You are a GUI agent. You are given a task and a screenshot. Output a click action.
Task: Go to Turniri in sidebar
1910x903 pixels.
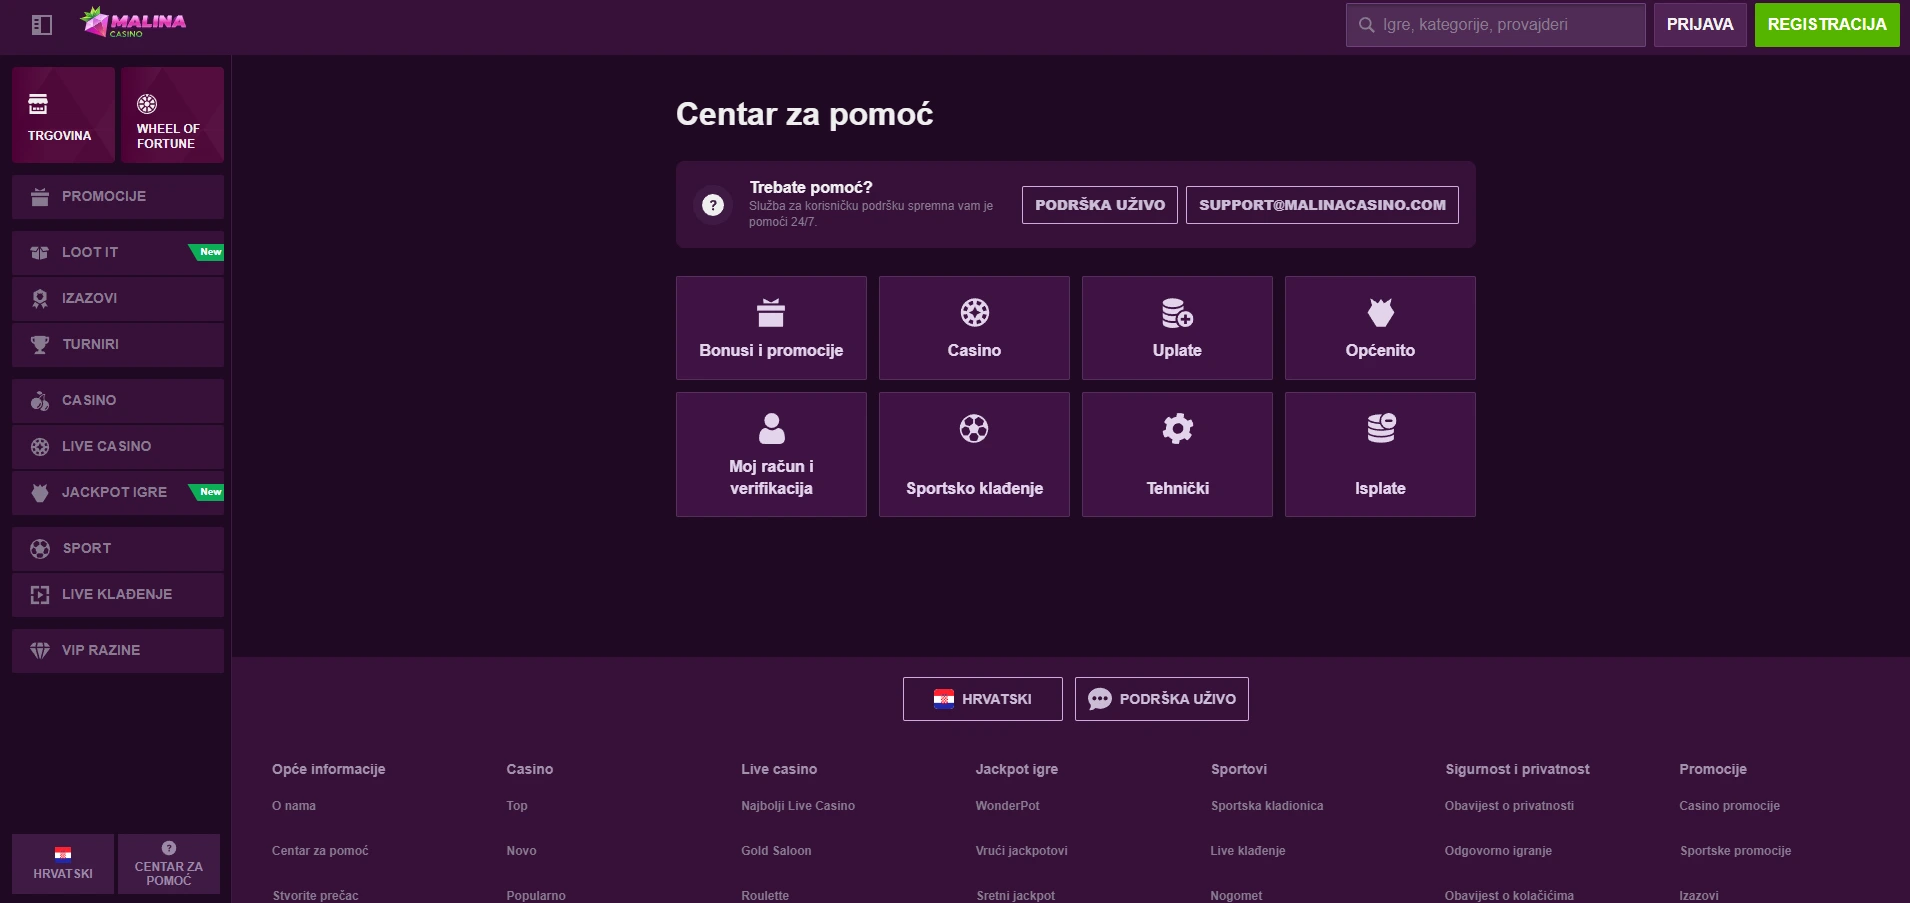[118, 345]
